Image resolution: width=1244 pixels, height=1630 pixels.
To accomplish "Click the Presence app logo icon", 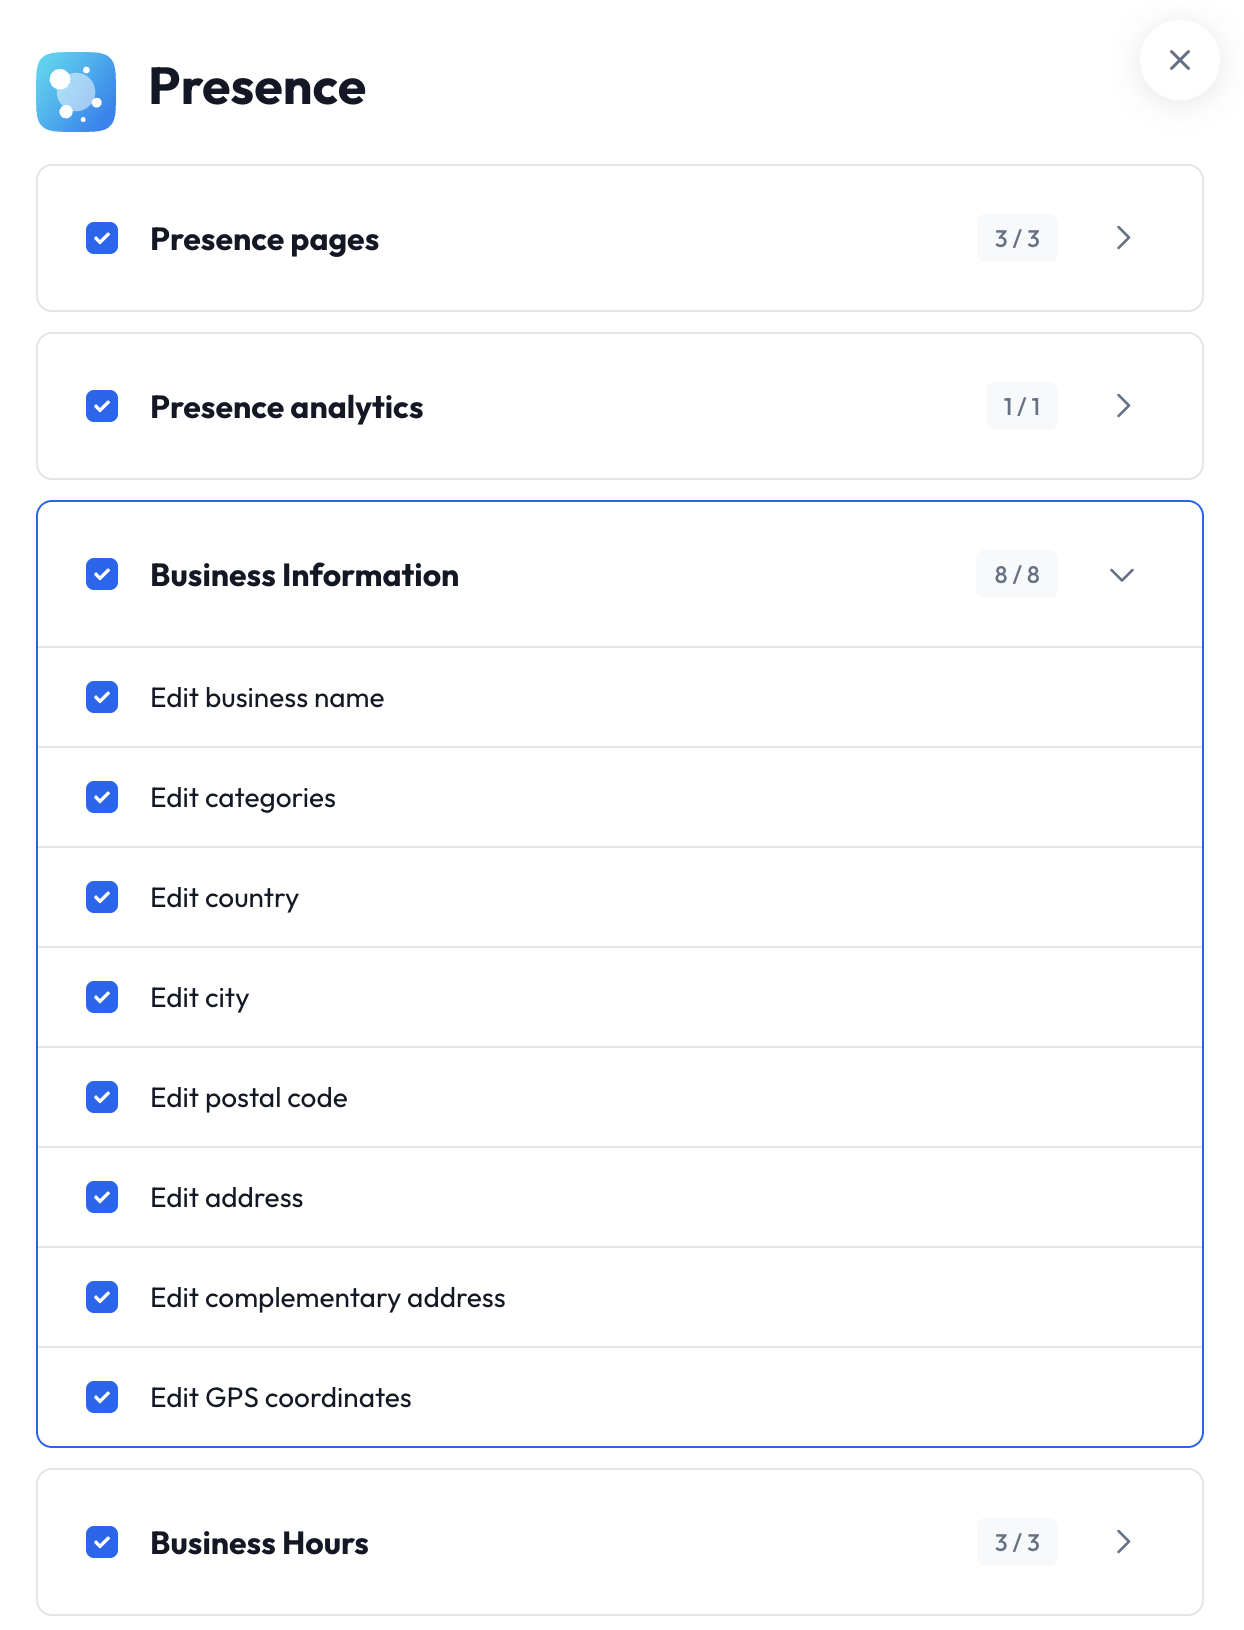I will click(x=76, y=92).
